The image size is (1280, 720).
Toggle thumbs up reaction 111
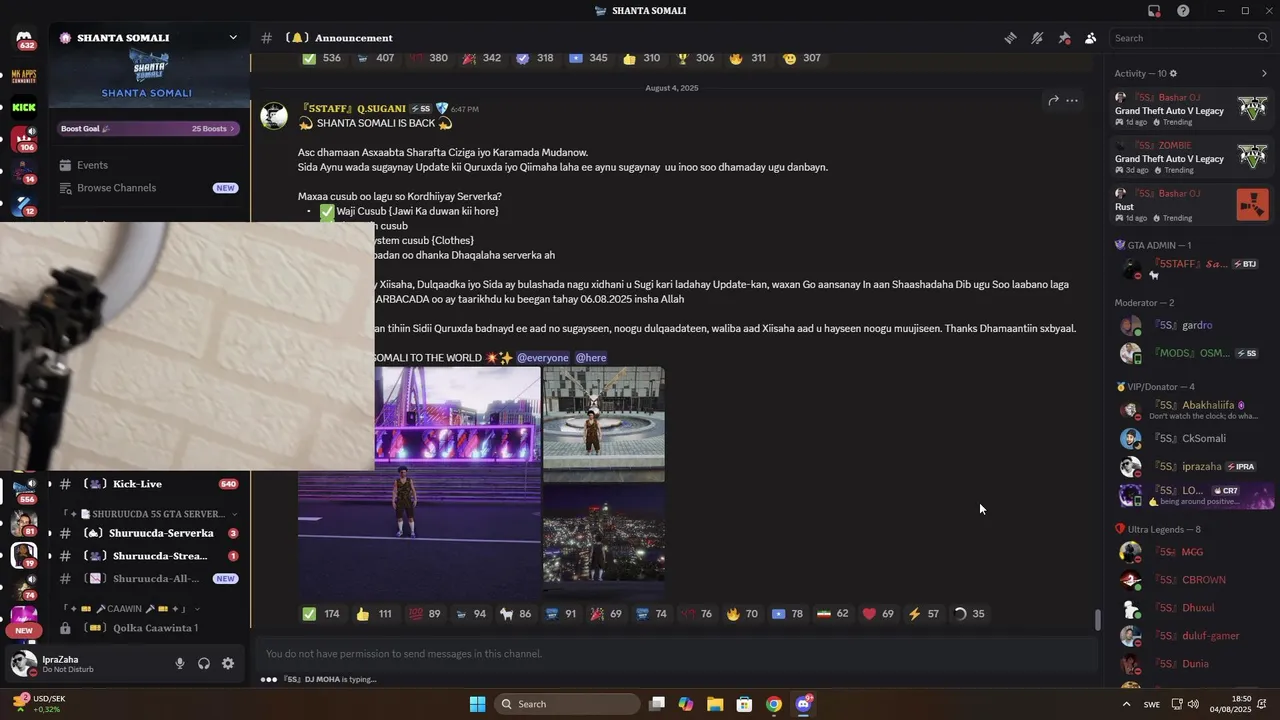tap(375, 614)
